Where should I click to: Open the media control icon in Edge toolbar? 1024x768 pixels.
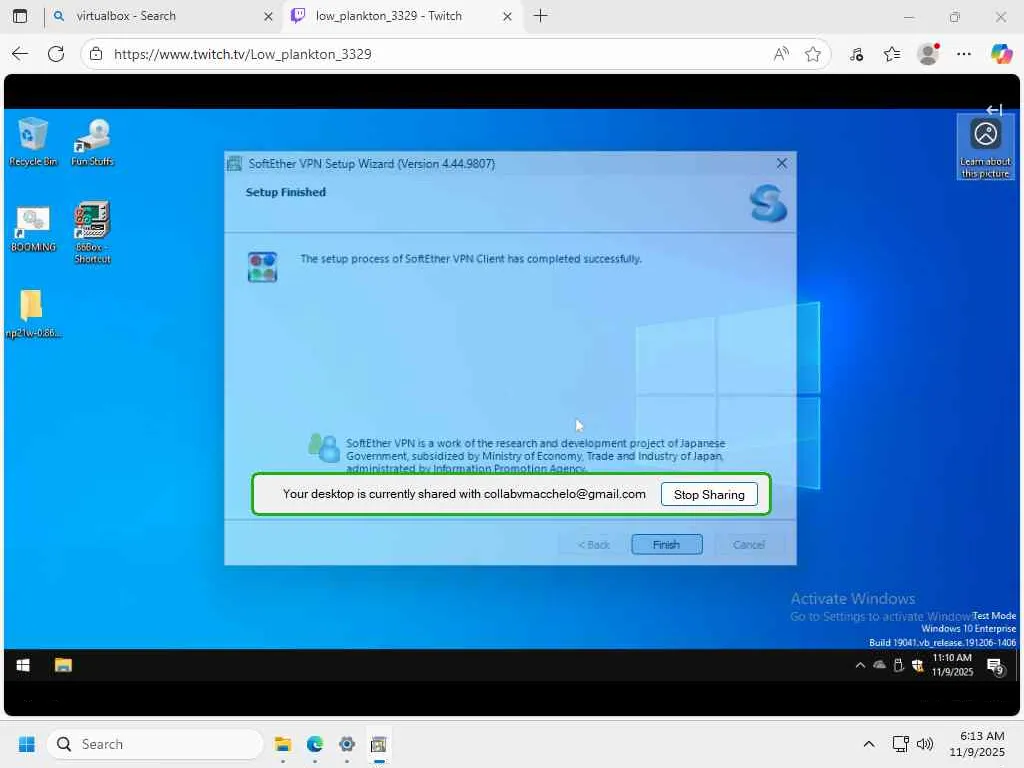(x=856, y=54)
